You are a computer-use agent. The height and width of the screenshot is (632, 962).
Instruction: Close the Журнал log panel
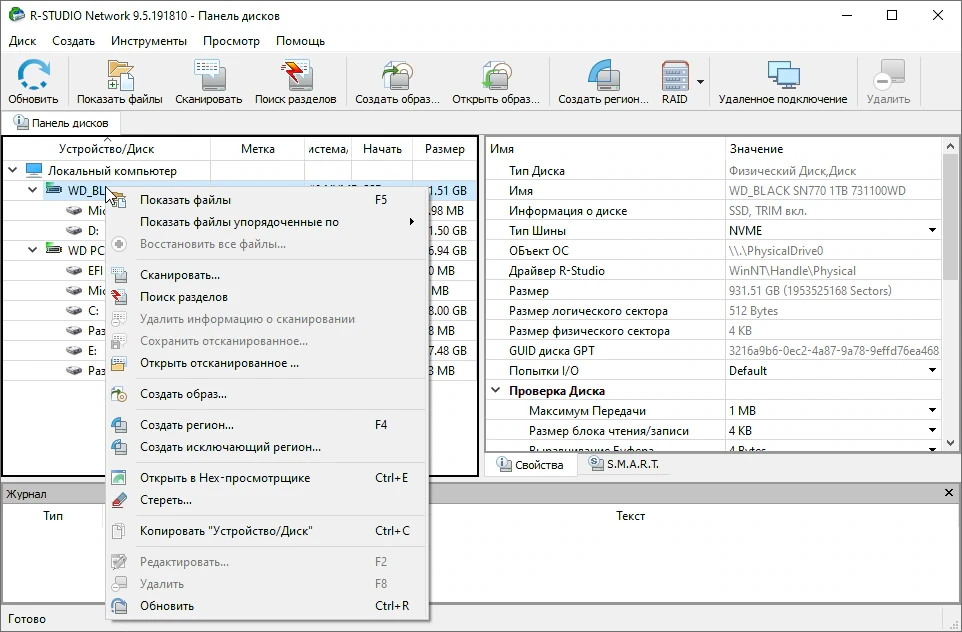[x=949, y=493]
